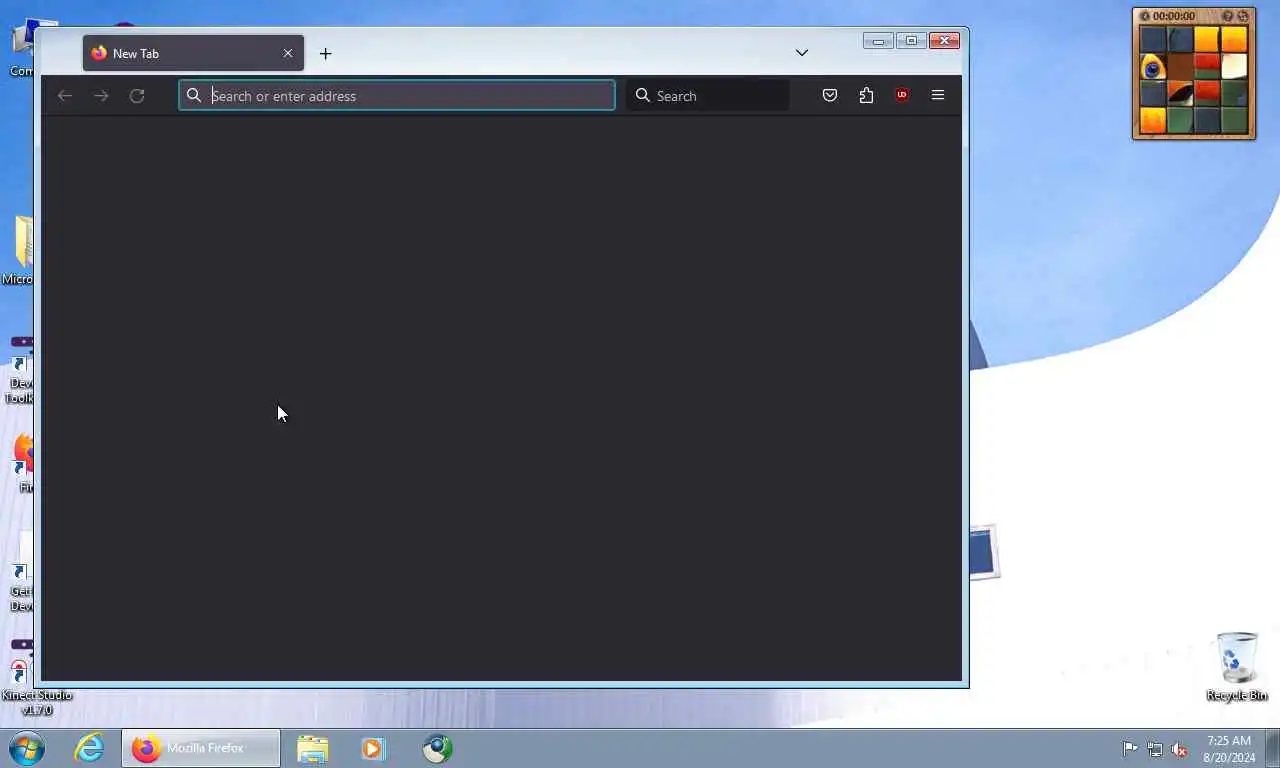
Task: Open a new tab with plus button
Action: [325, 53]
